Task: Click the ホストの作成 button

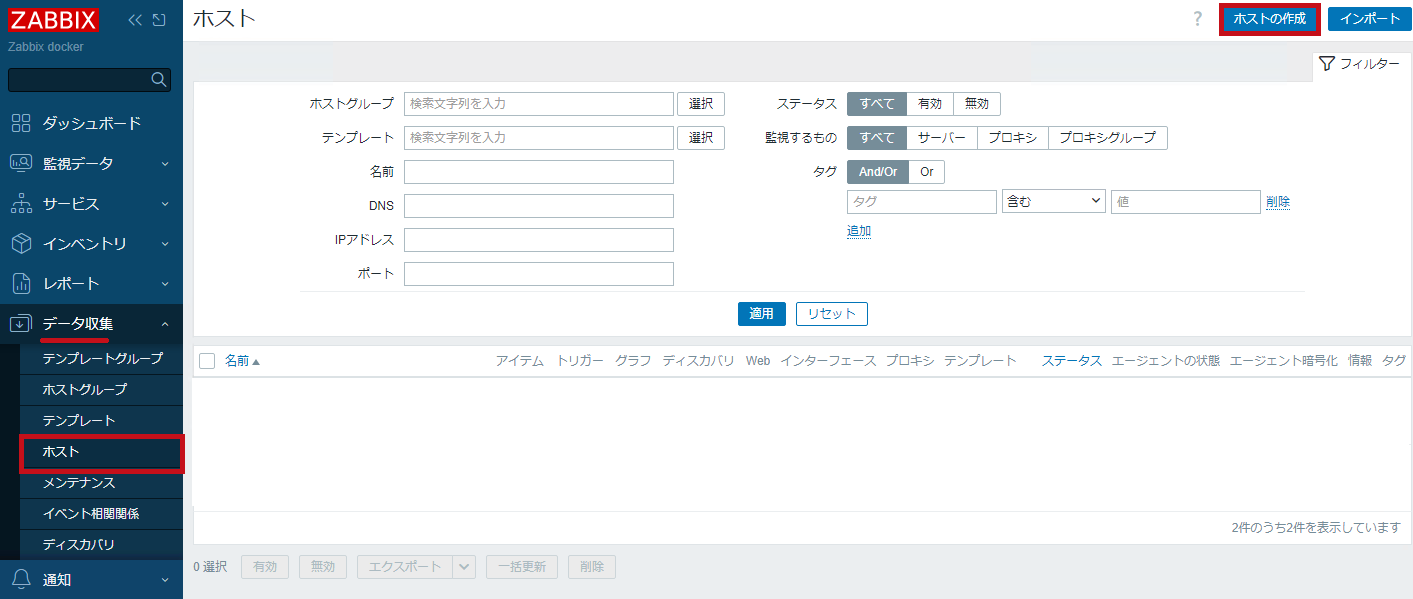Action: (1269, 19)
